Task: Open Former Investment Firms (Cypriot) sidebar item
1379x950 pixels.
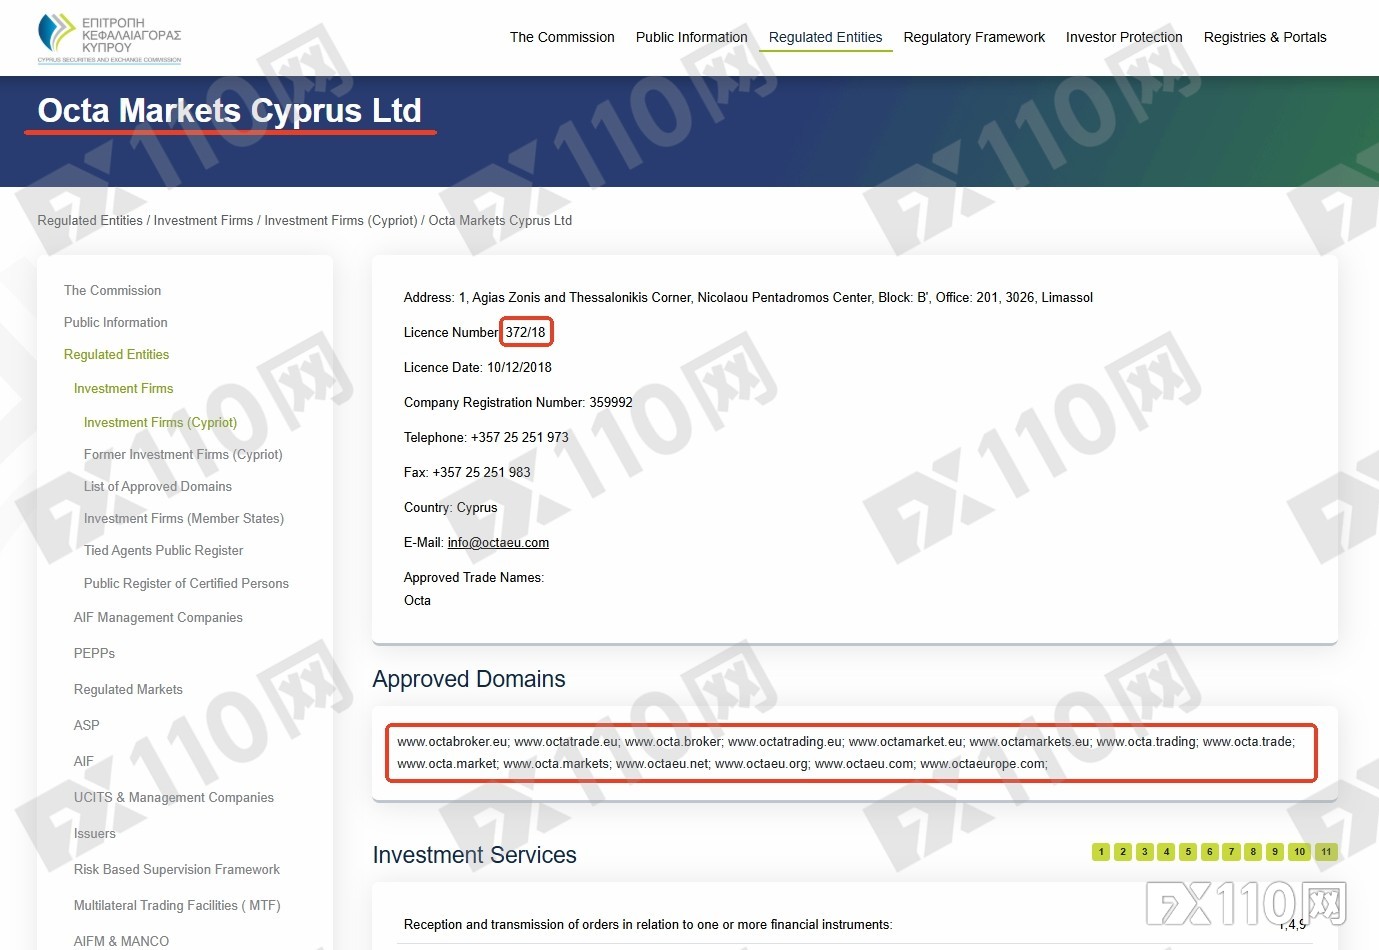Action: tap(183, 454)
